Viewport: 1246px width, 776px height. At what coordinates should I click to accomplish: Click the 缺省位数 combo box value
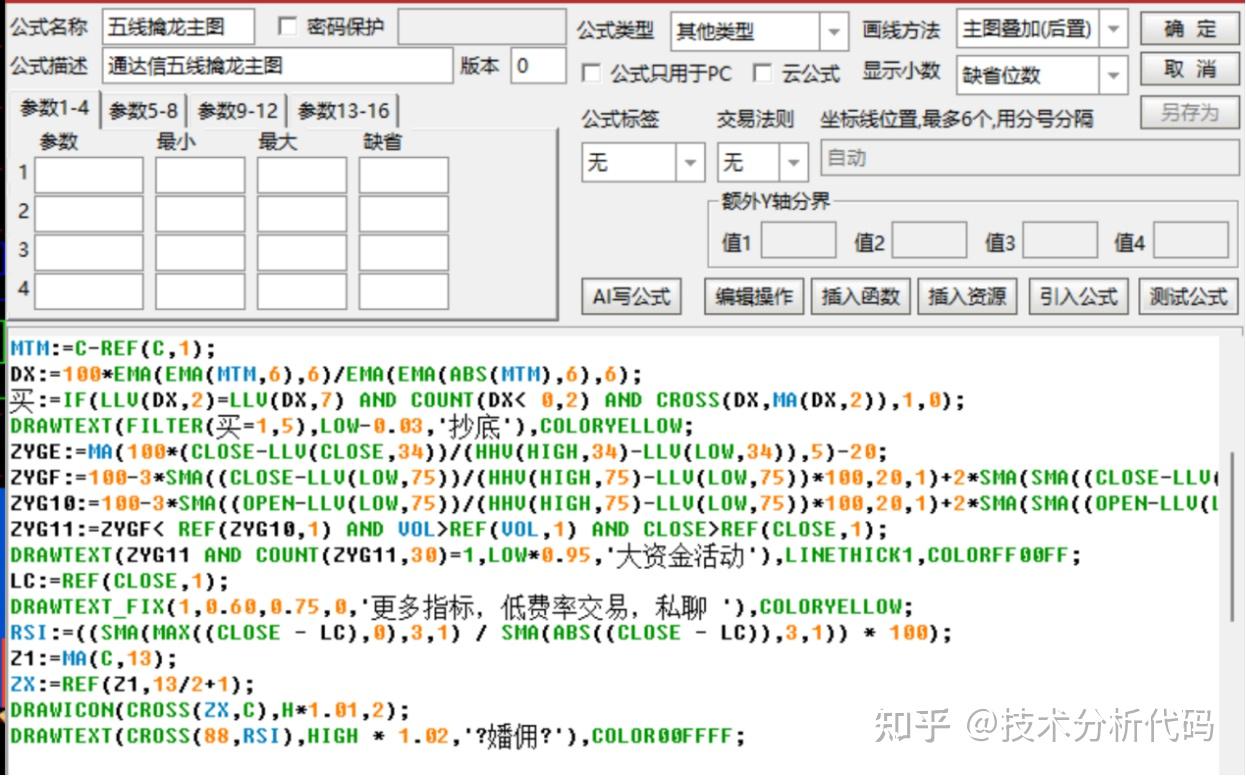1028,75
